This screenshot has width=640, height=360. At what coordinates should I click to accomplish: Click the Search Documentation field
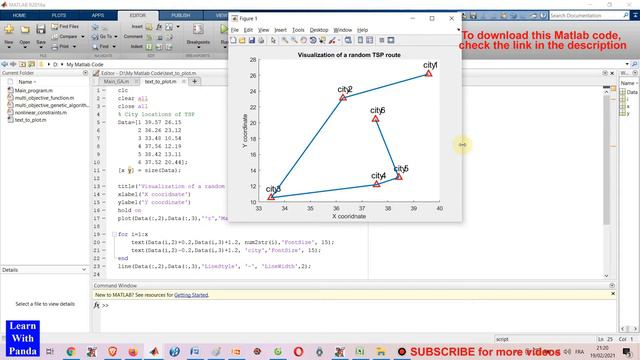pyautogui.click(x=586, y=16)
